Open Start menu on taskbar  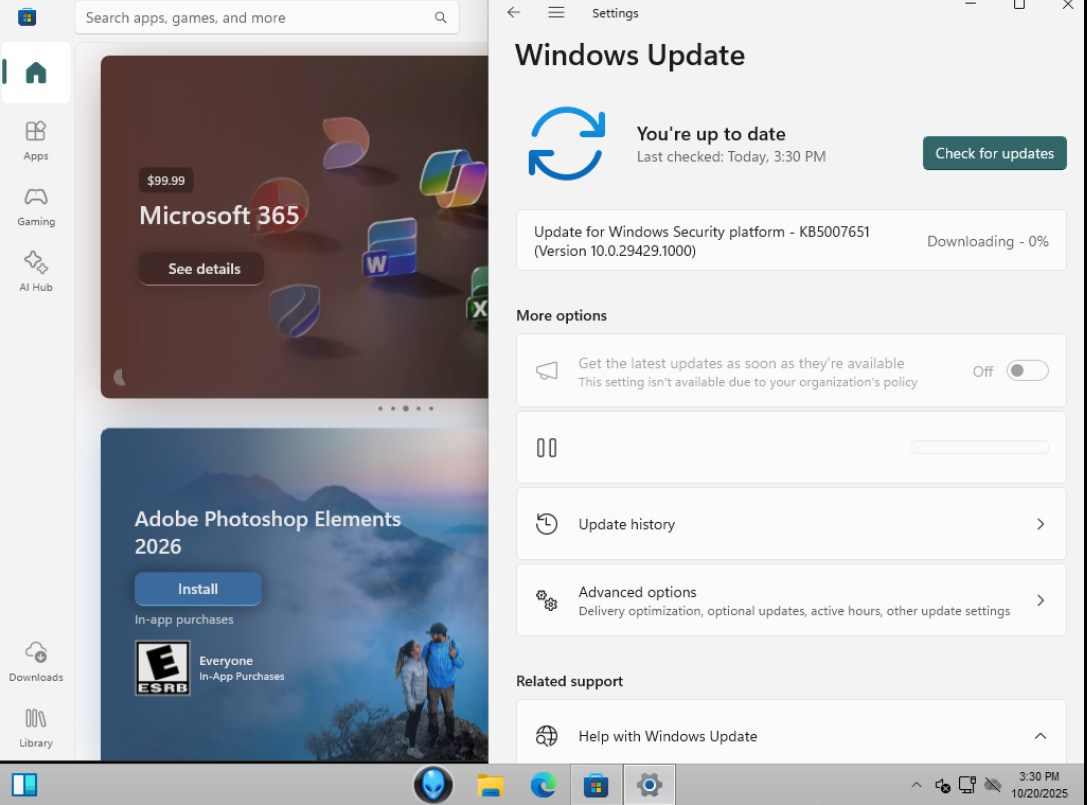(x=24, y=785)
